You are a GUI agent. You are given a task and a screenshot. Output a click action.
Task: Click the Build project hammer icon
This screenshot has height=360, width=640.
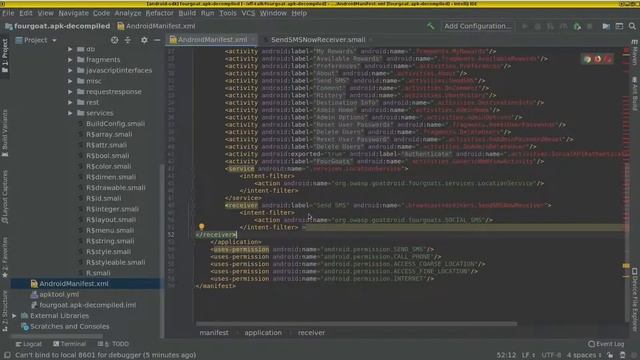pos(431,26)
